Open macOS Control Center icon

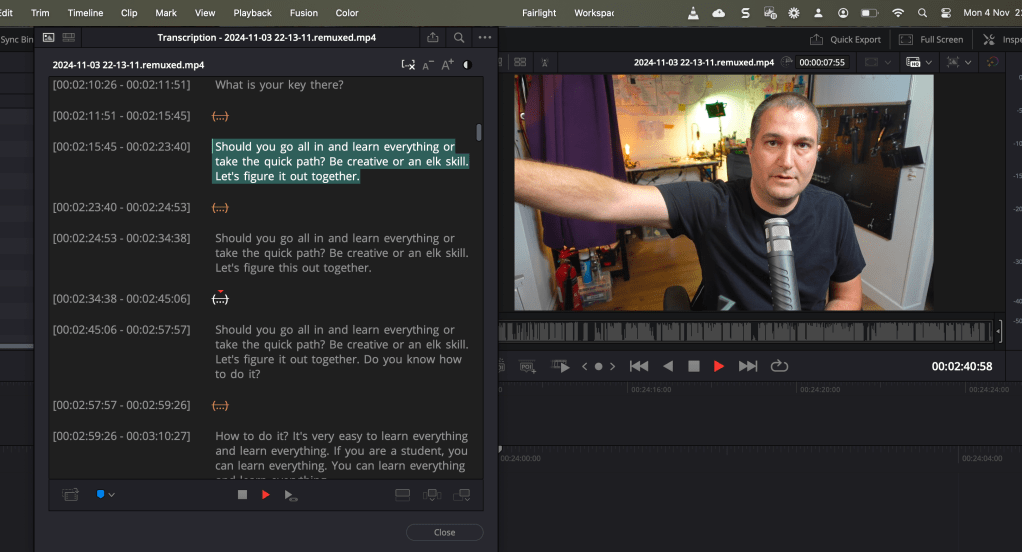click(x=946, y=12)
